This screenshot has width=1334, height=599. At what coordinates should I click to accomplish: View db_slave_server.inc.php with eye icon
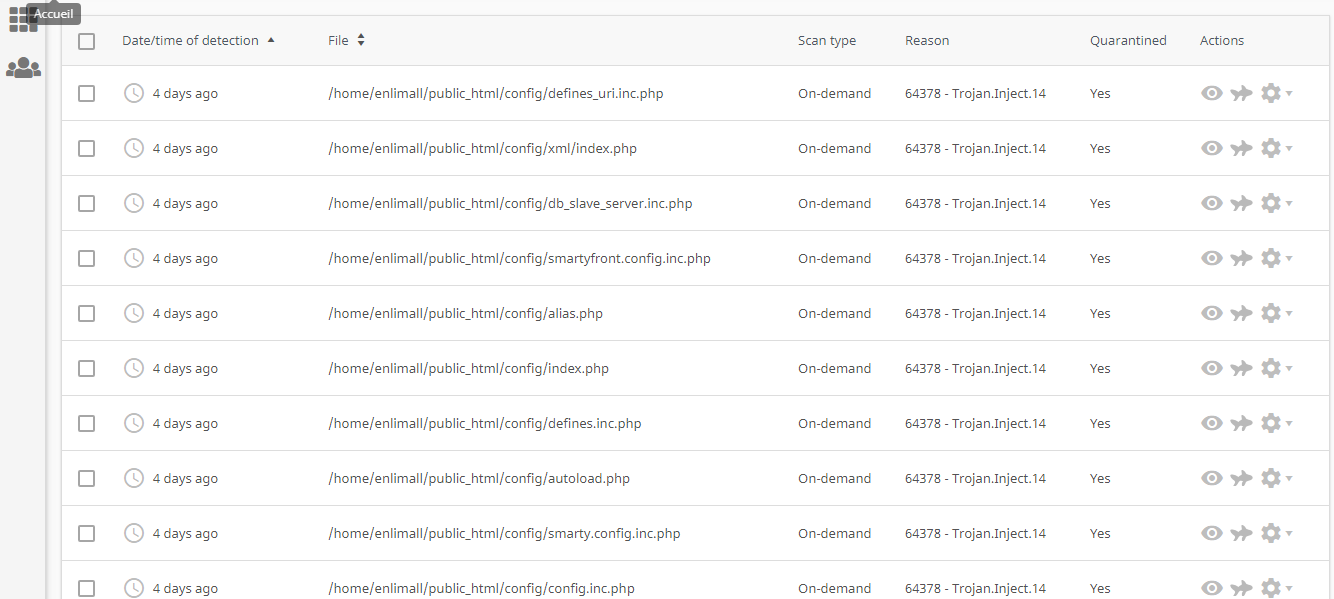pyautogui.click(x=1212, y=203)
